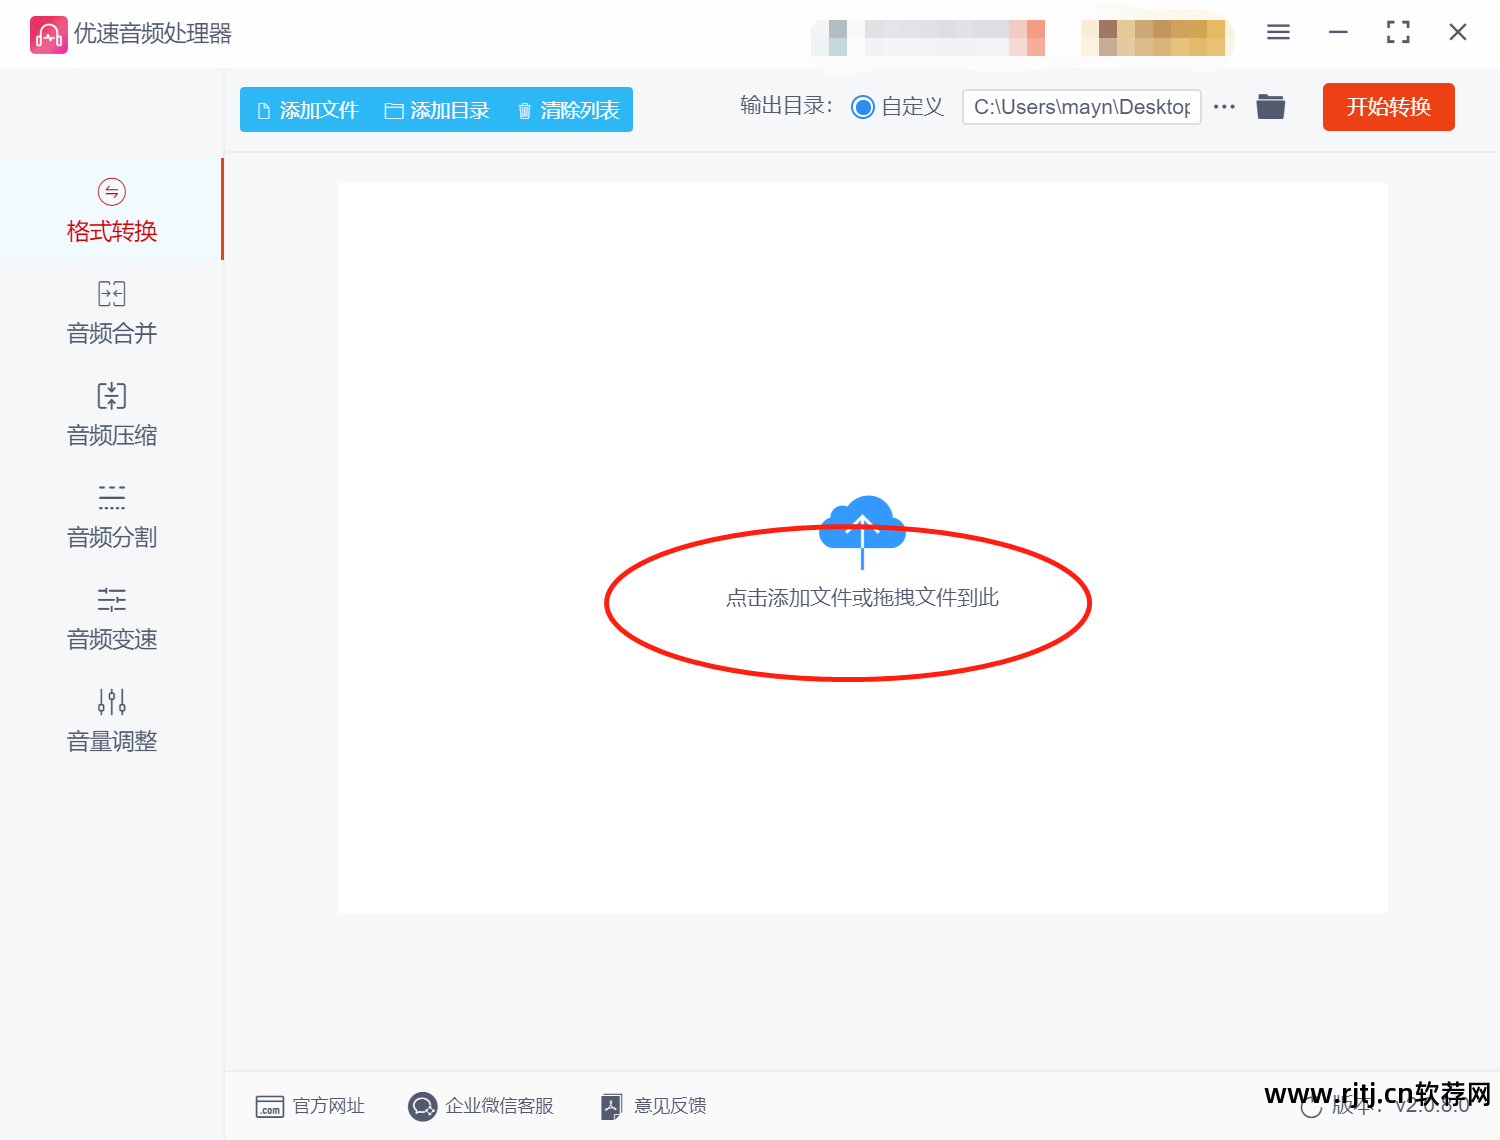Close the 优速音频处理器 window

tap(1458, 32)
